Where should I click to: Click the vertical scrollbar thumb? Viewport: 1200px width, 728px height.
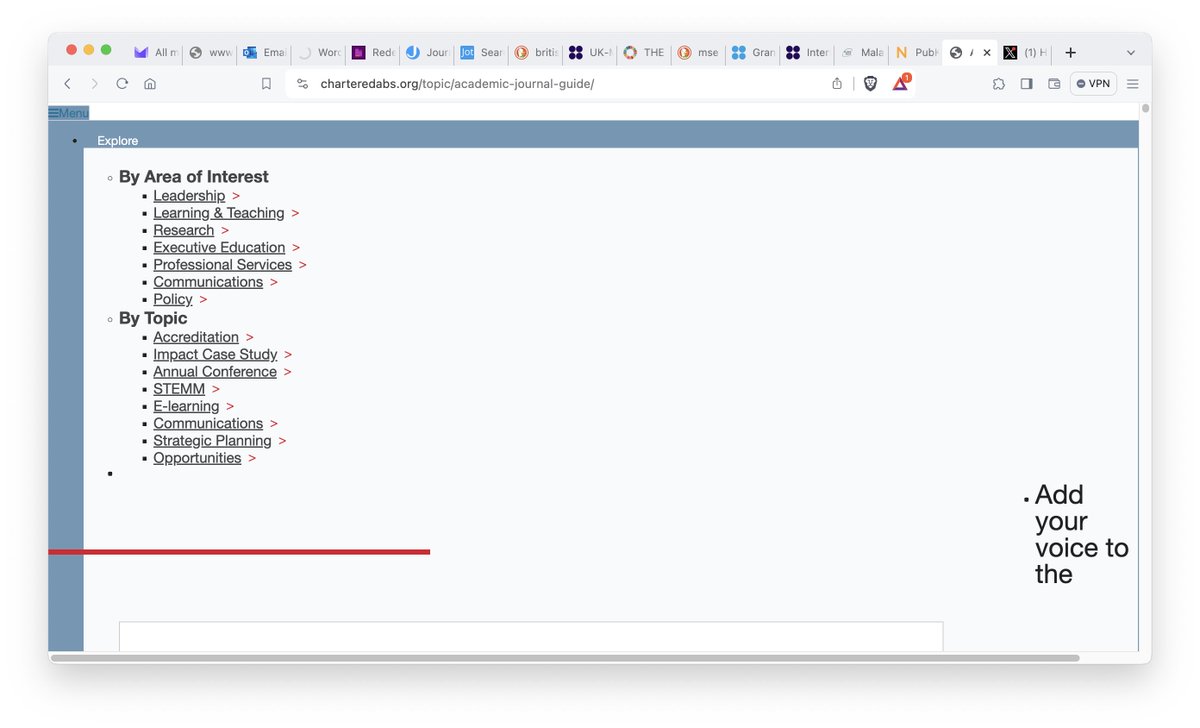(x=1145, y=108)
